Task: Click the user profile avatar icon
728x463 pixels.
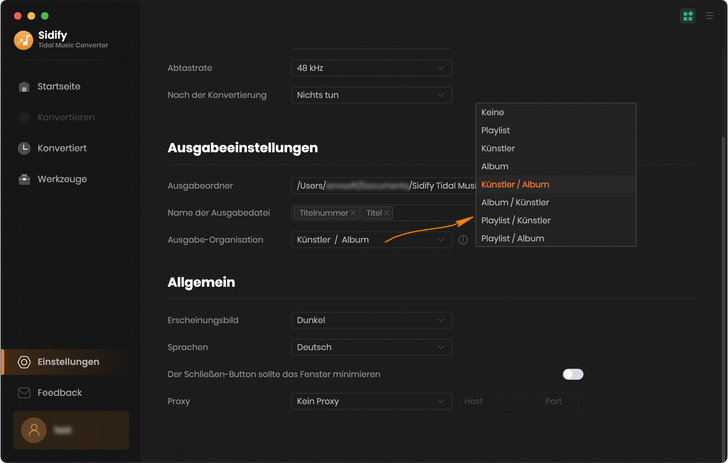Action: 34,430
